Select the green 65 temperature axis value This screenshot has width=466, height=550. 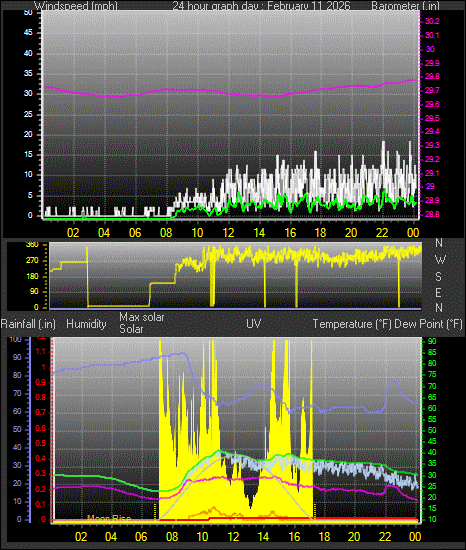coord(432,397)
